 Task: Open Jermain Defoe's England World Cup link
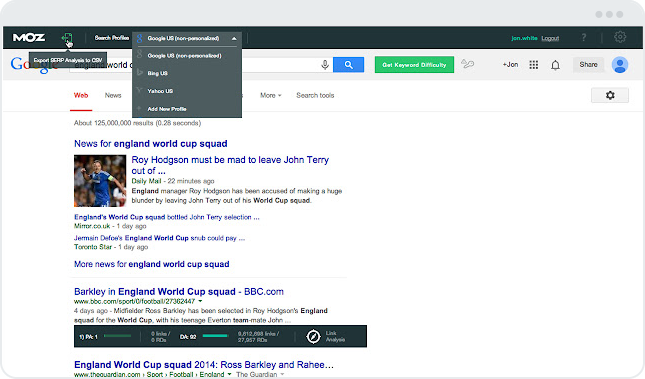[x=159, y=238]
